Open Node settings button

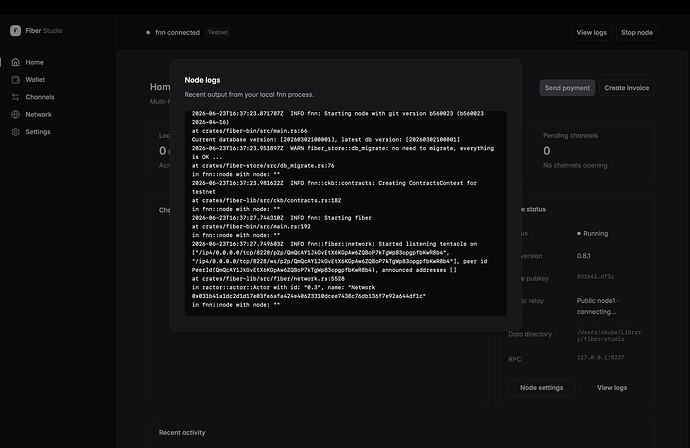[x=542, y=387]
